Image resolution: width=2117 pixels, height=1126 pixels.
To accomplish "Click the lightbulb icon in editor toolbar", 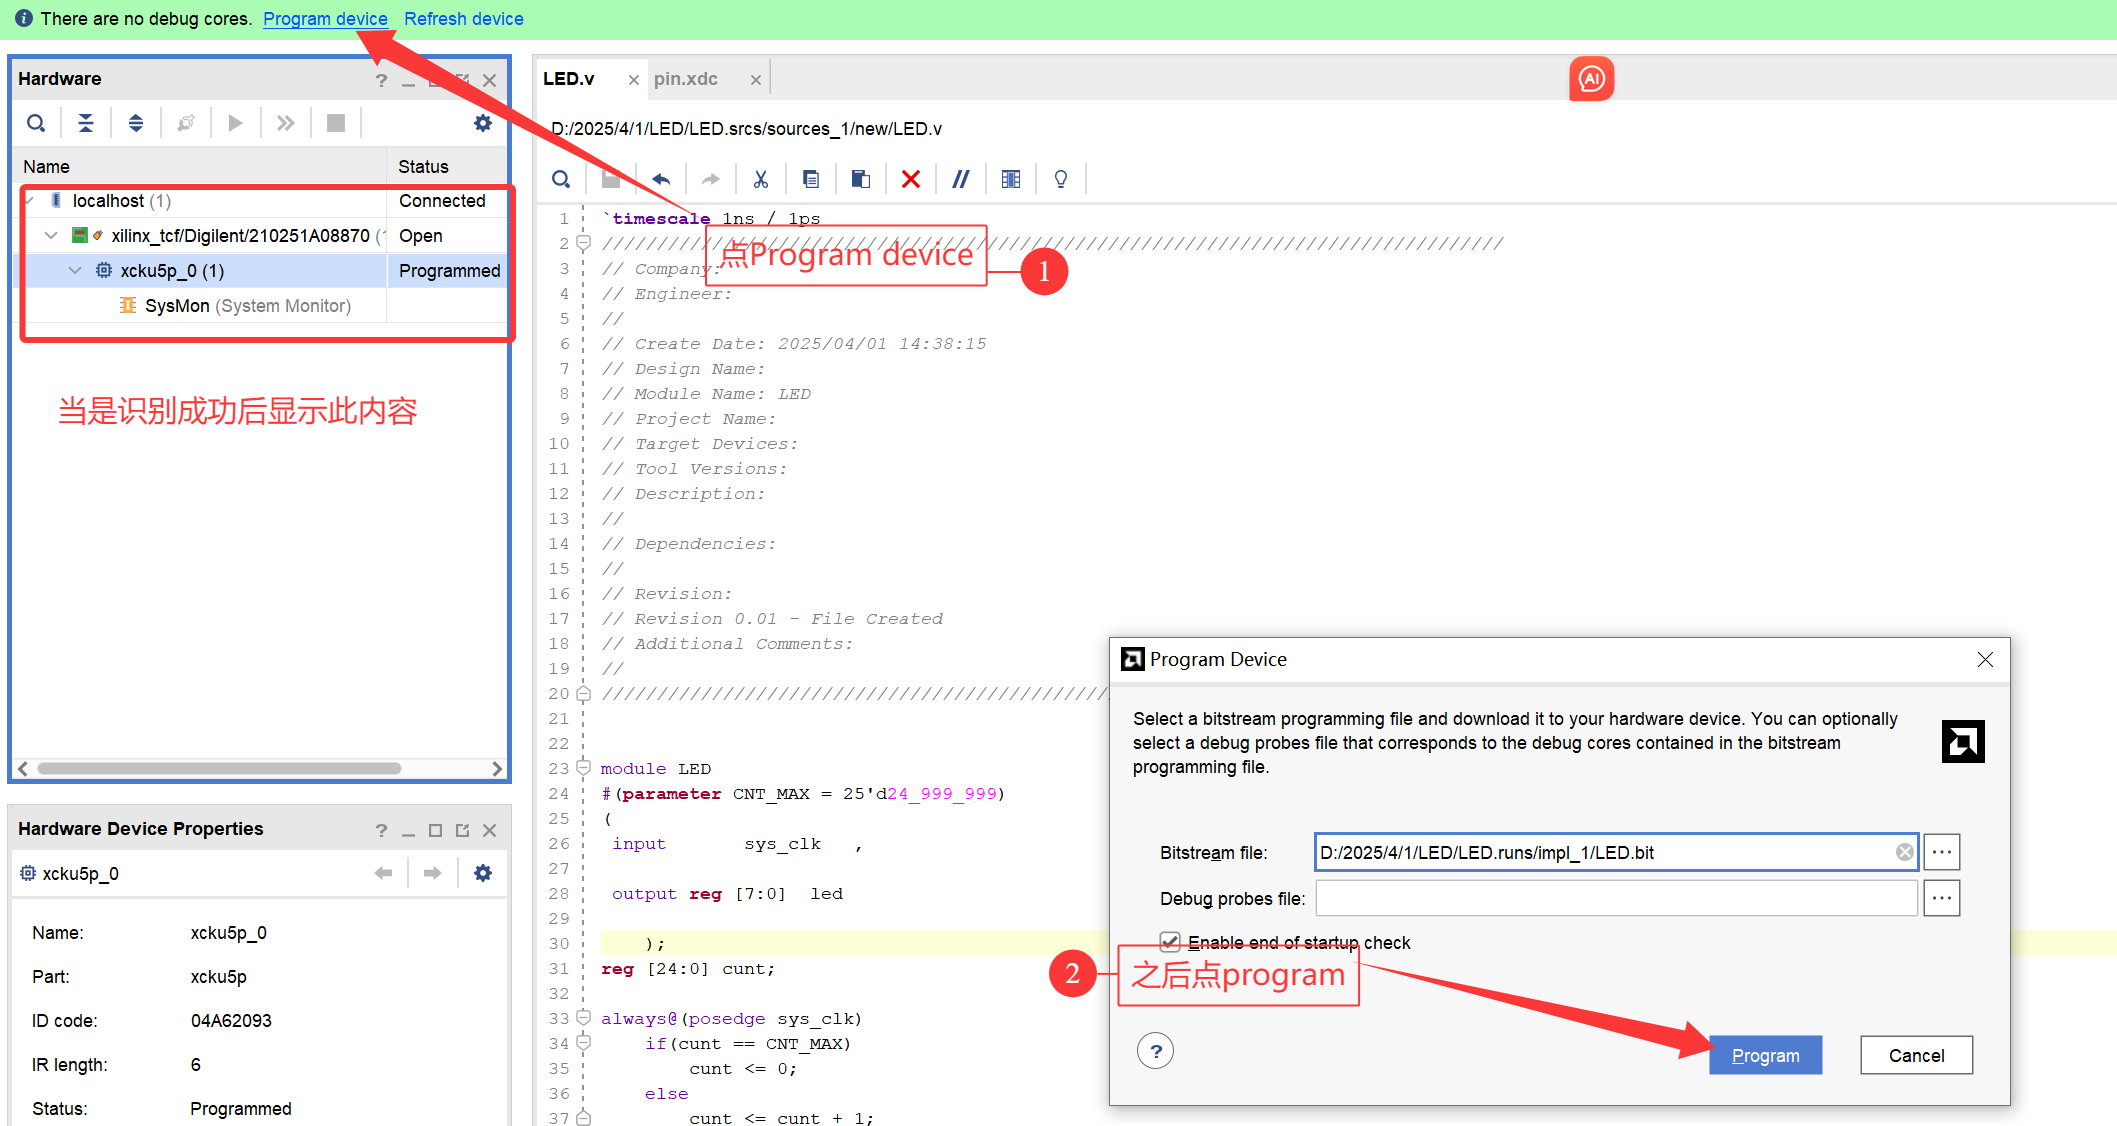I will coord(1061,179).
